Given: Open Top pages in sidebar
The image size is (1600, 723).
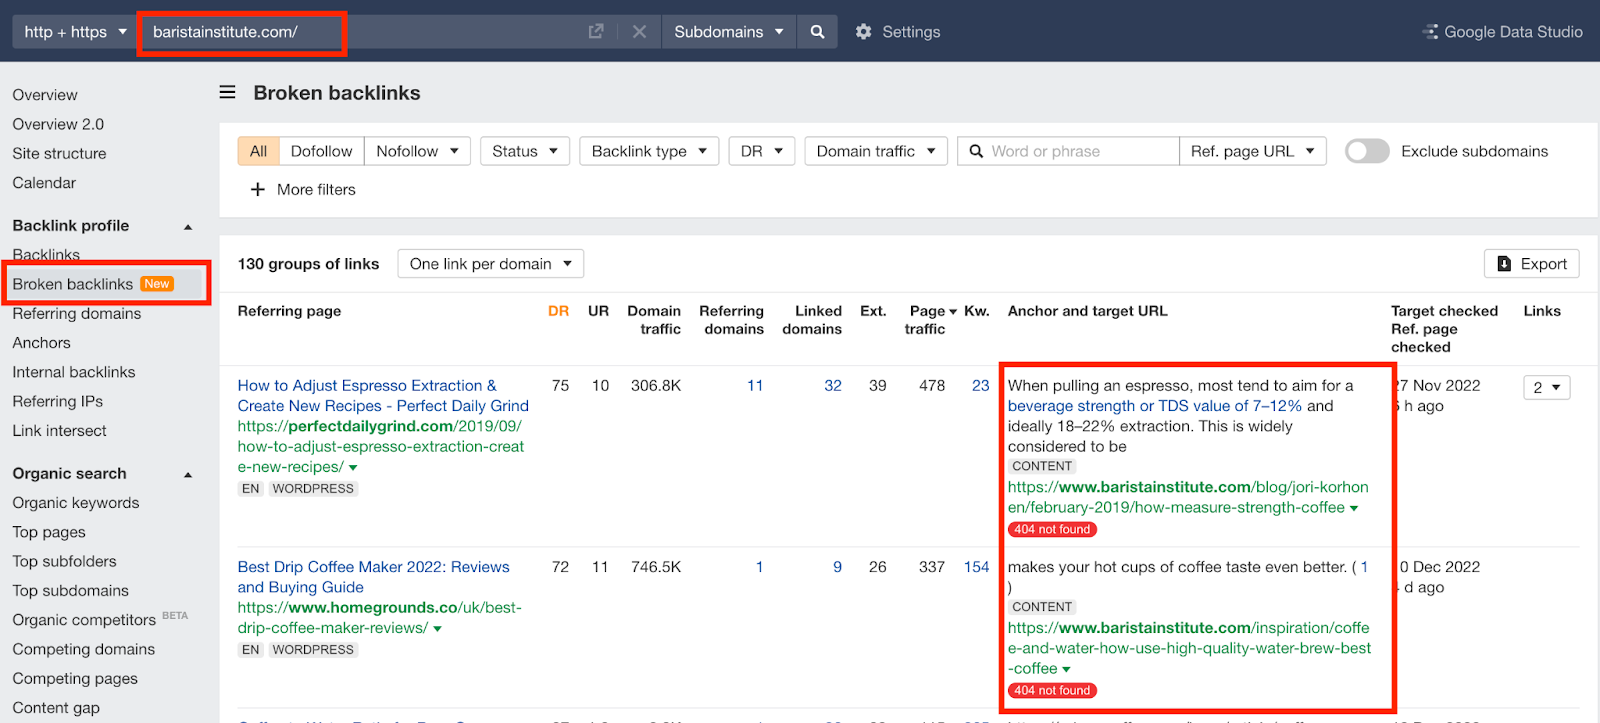Looking at the screenshot, I should (x=49, y=532).
